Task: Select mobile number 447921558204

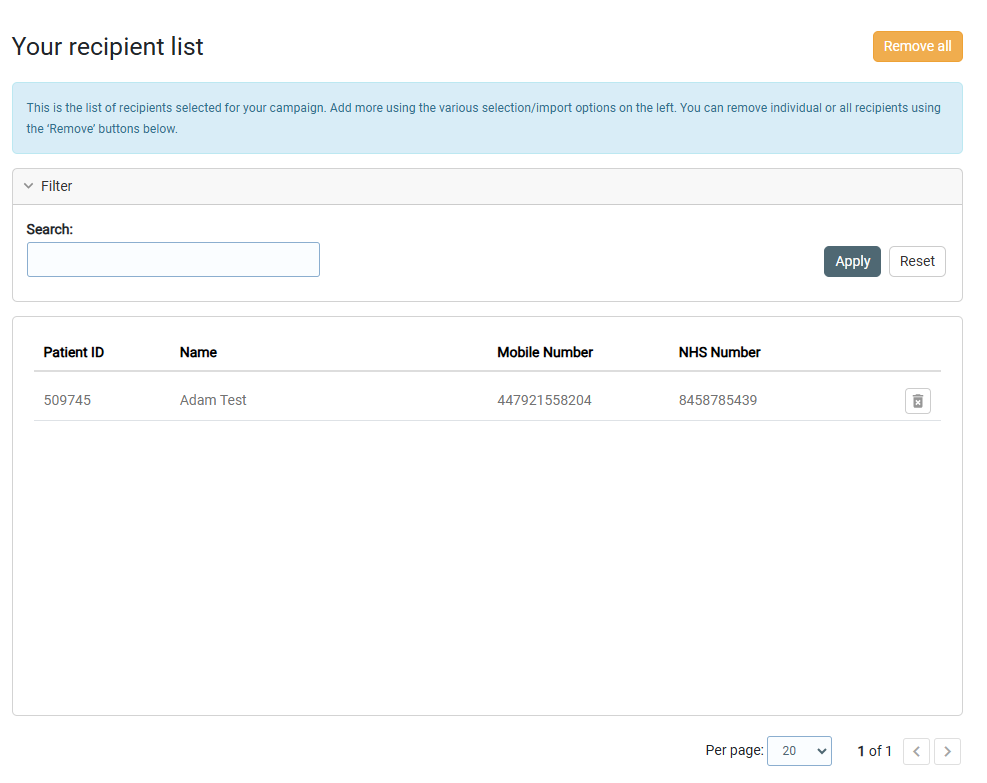Action: (544, 400)
